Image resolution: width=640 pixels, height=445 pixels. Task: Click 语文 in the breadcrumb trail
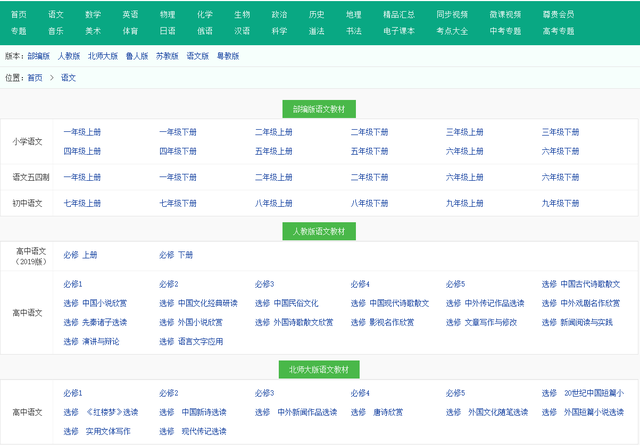coord(68,78)
